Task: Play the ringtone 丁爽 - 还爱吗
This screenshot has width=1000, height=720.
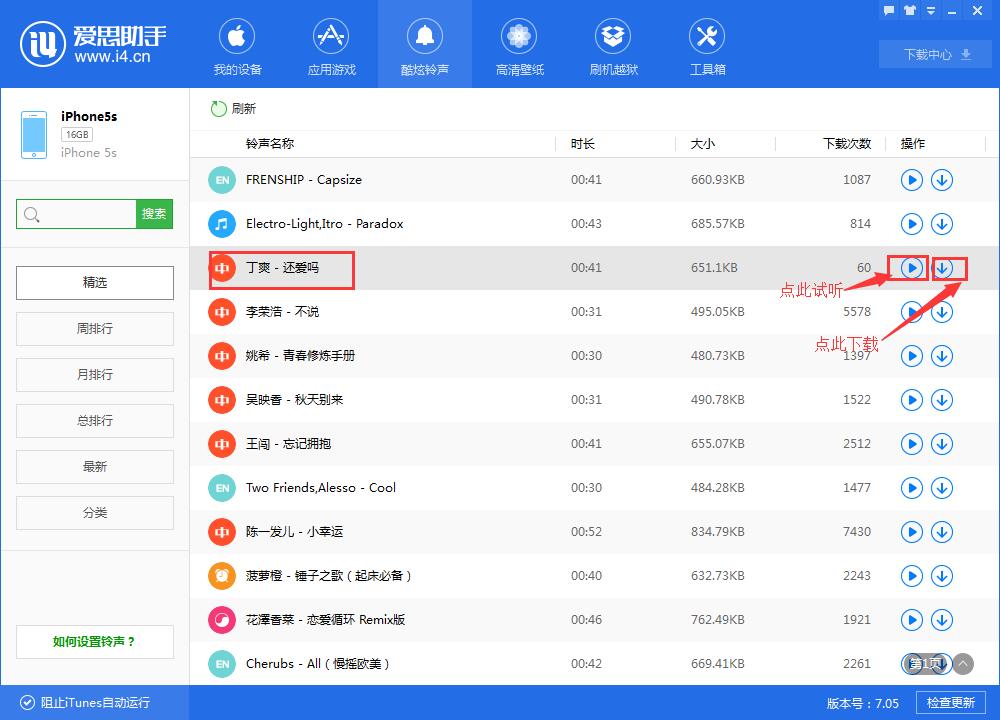Action: tap(911, 268)
